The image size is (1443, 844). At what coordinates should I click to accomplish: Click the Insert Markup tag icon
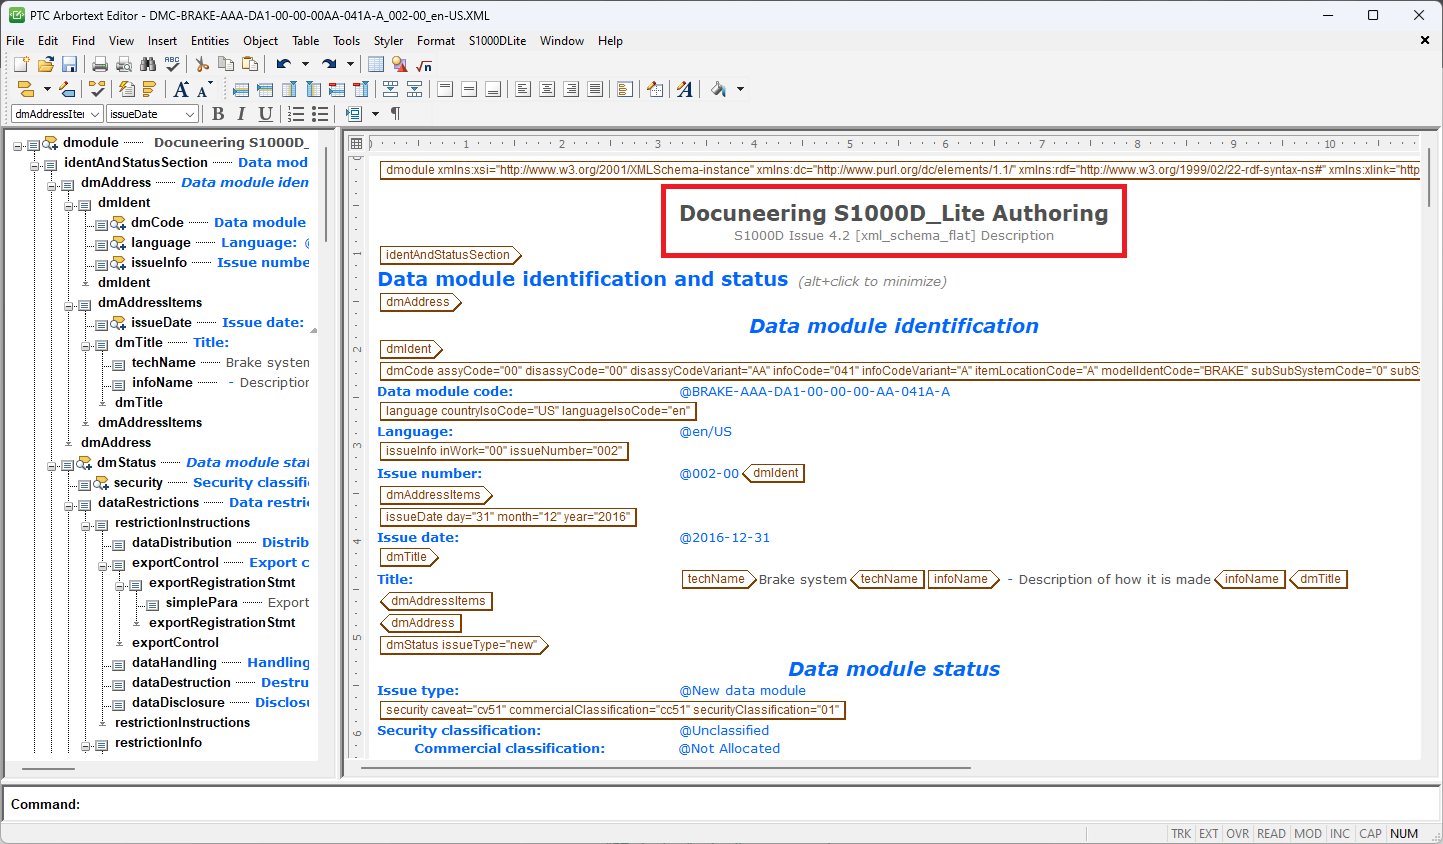[27, 89]
